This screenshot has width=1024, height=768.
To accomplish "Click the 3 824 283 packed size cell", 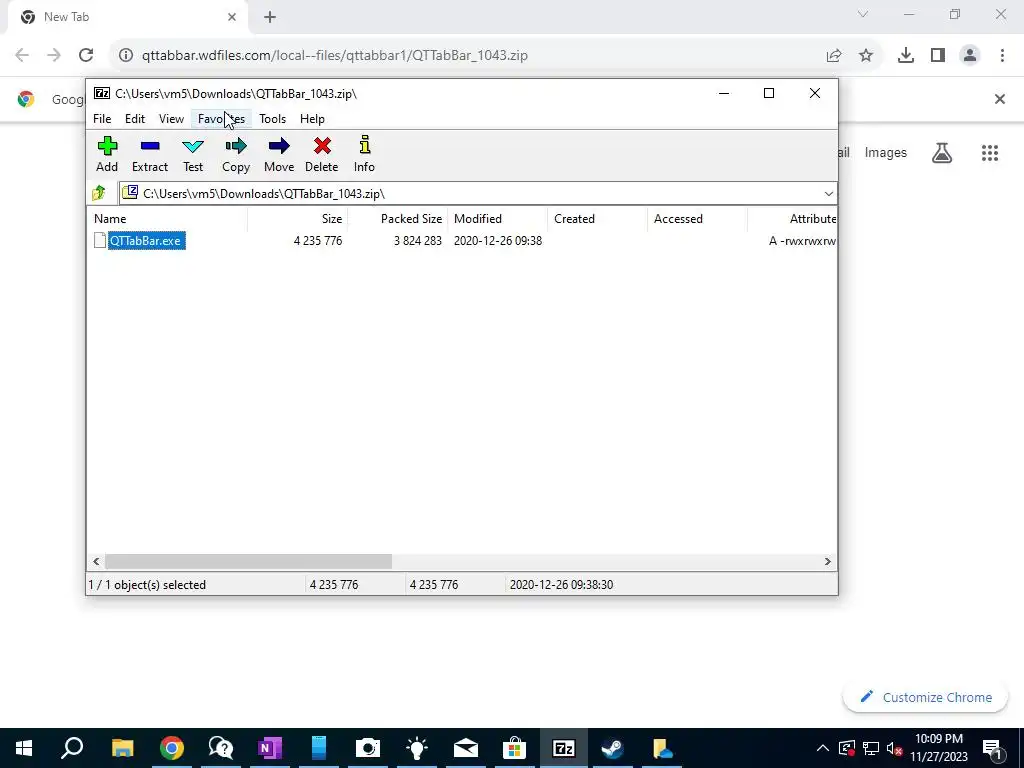I will (x=418, y=240).
